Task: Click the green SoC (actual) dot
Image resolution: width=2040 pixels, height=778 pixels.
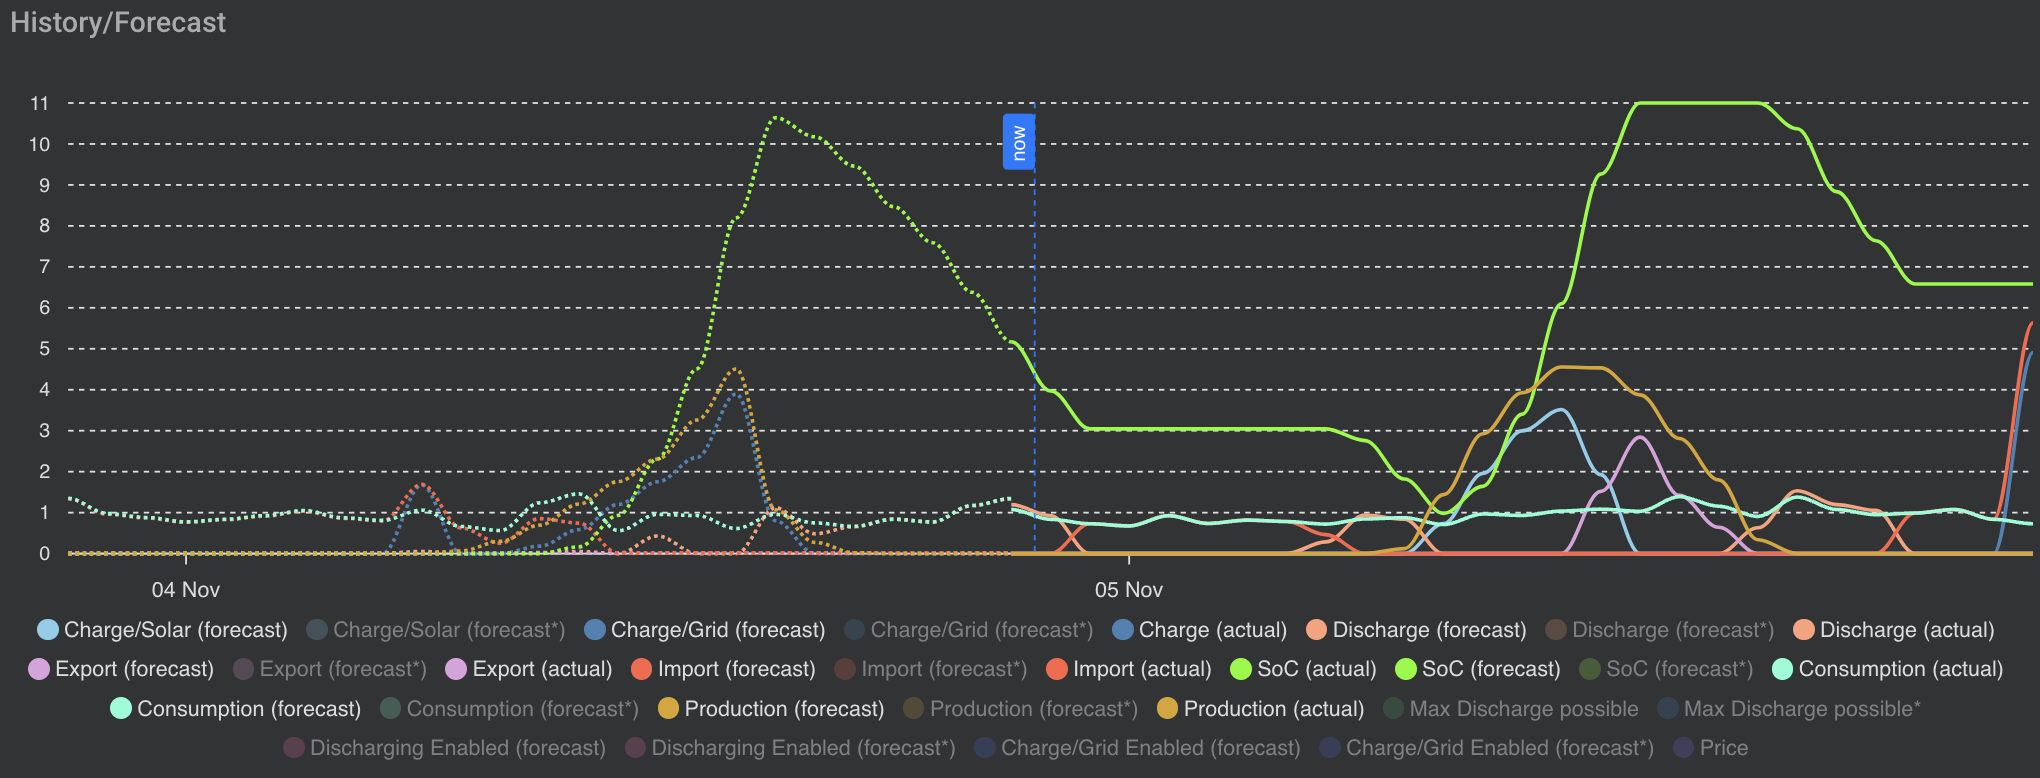Action: point(1241,669)
